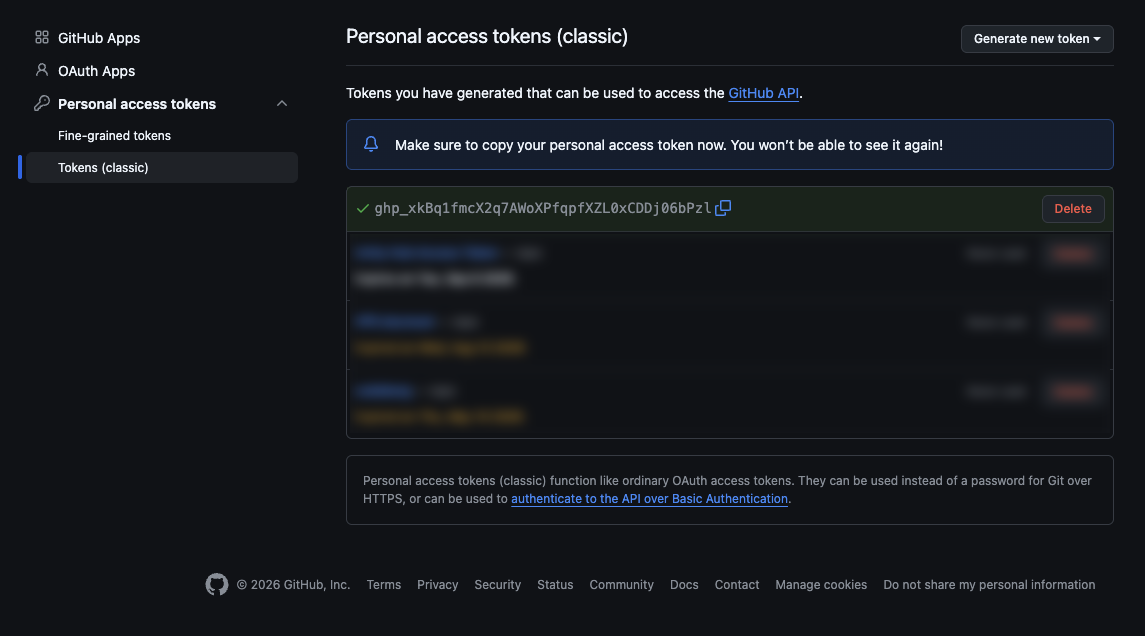The image size is (1145, 636).
Task: Delete the newly generated token
Action: tap(1073, 209)
